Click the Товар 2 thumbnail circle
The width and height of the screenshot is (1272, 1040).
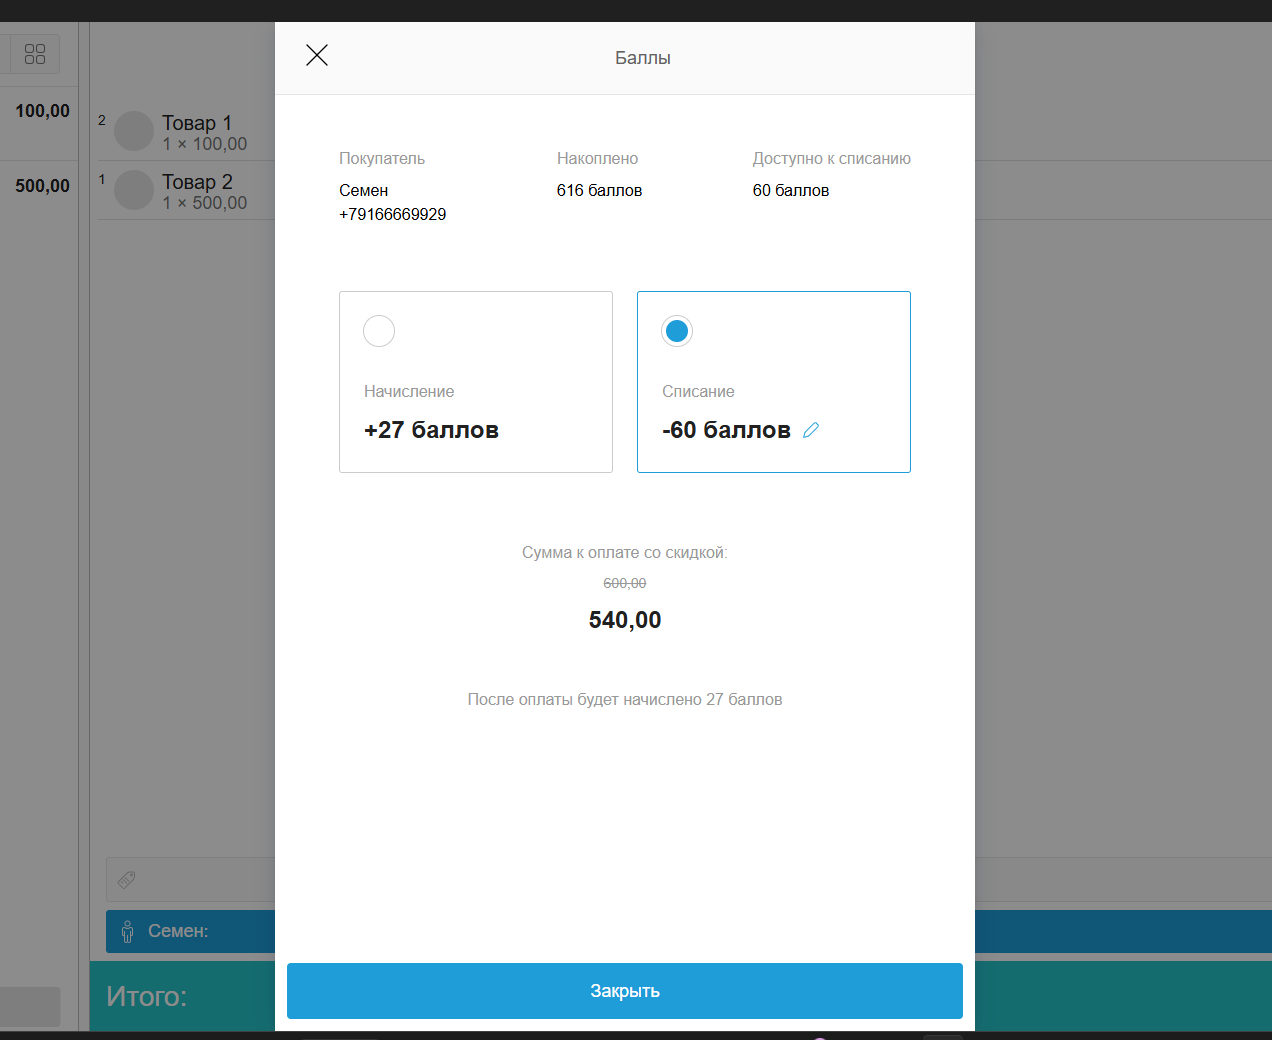pos(134,190)
